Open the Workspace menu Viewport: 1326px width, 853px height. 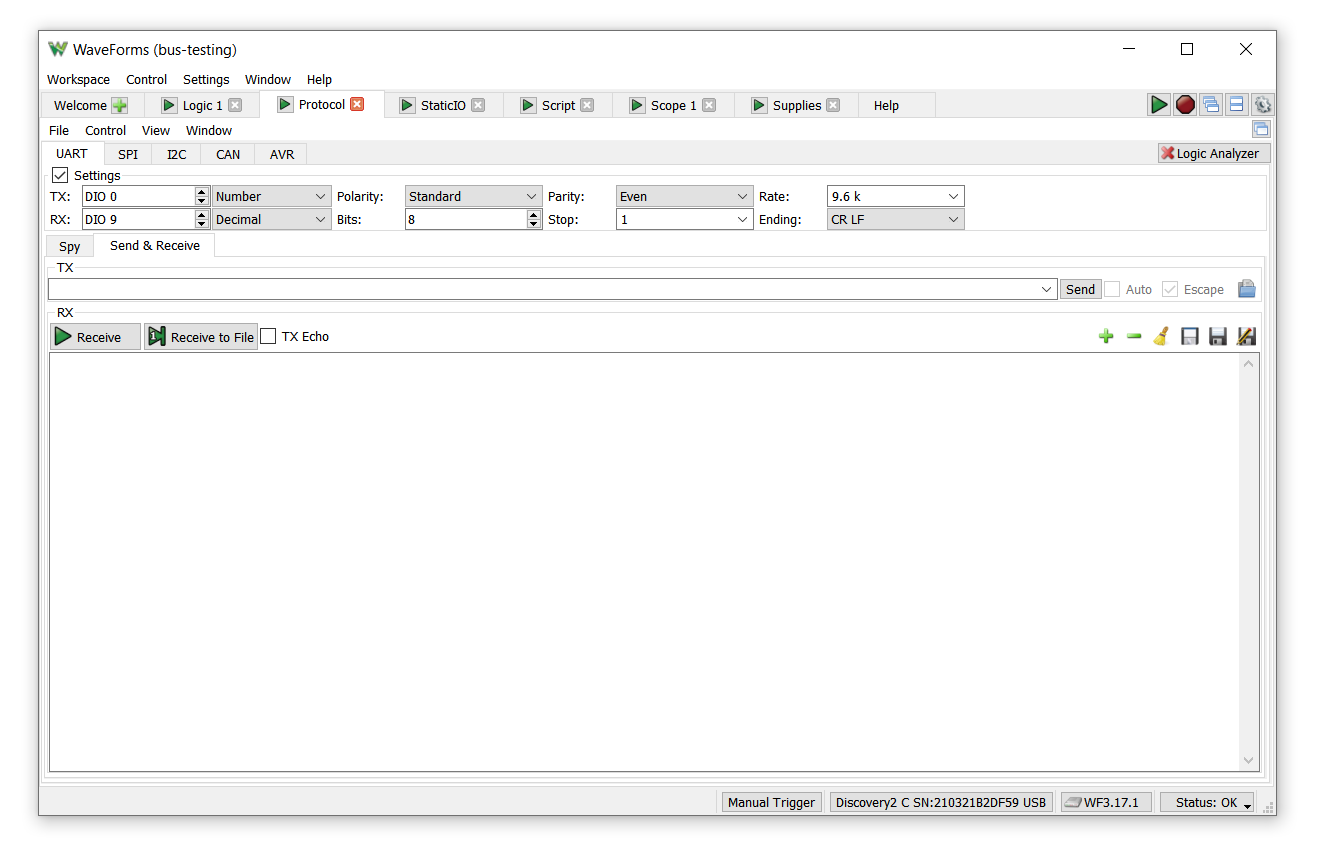tap(78, 80)
